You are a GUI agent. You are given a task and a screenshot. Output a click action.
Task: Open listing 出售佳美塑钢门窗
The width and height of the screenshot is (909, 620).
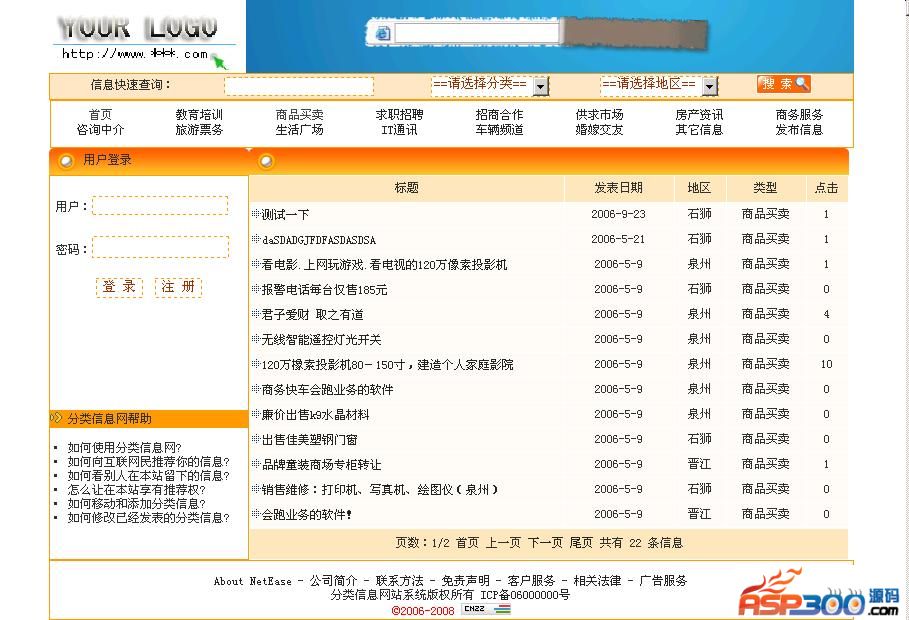click(x=310, y=439)
